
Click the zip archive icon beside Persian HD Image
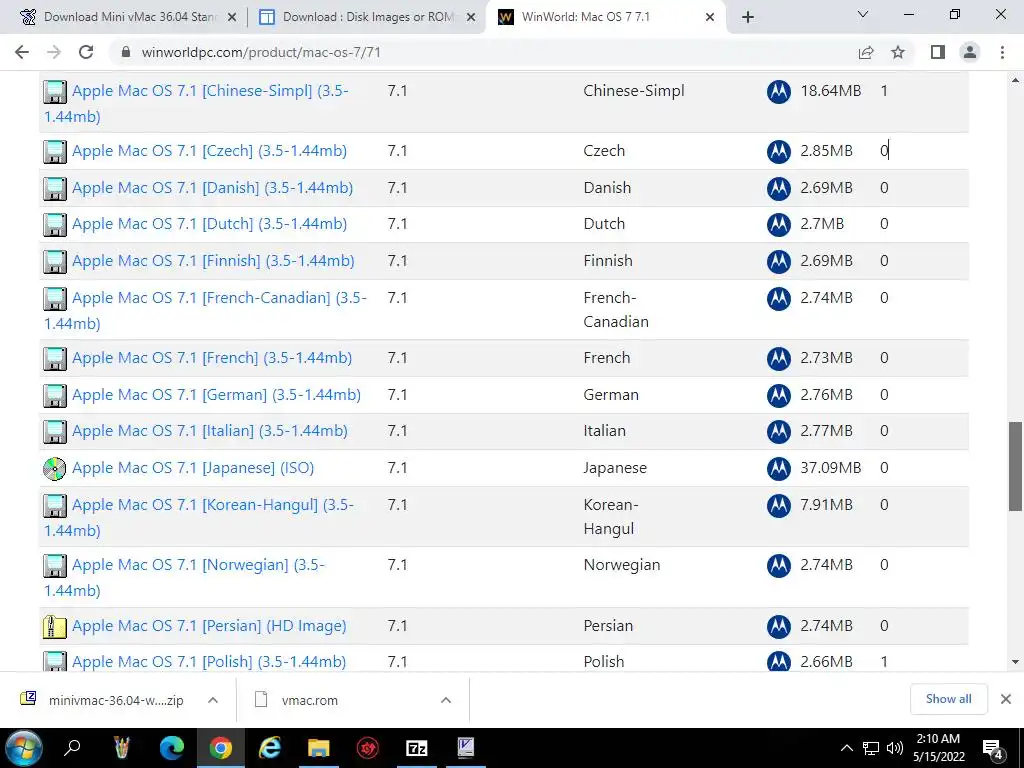click(x=55, y=627)
